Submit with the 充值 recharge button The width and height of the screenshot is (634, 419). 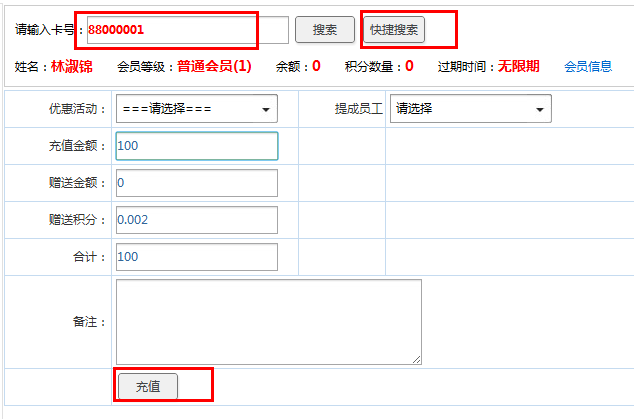click(x=148, y=386)
